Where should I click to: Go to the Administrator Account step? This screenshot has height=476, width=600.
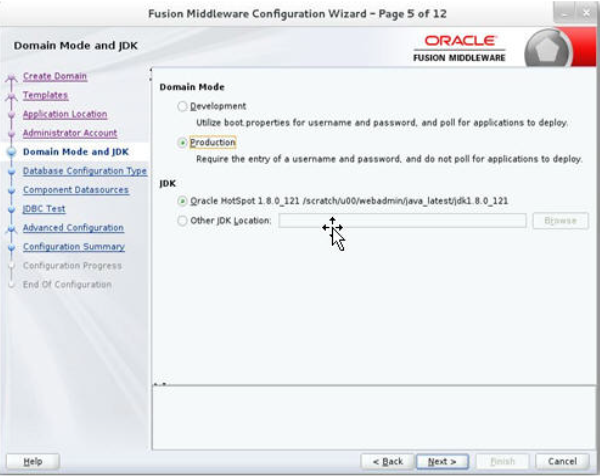pos(70,133)
